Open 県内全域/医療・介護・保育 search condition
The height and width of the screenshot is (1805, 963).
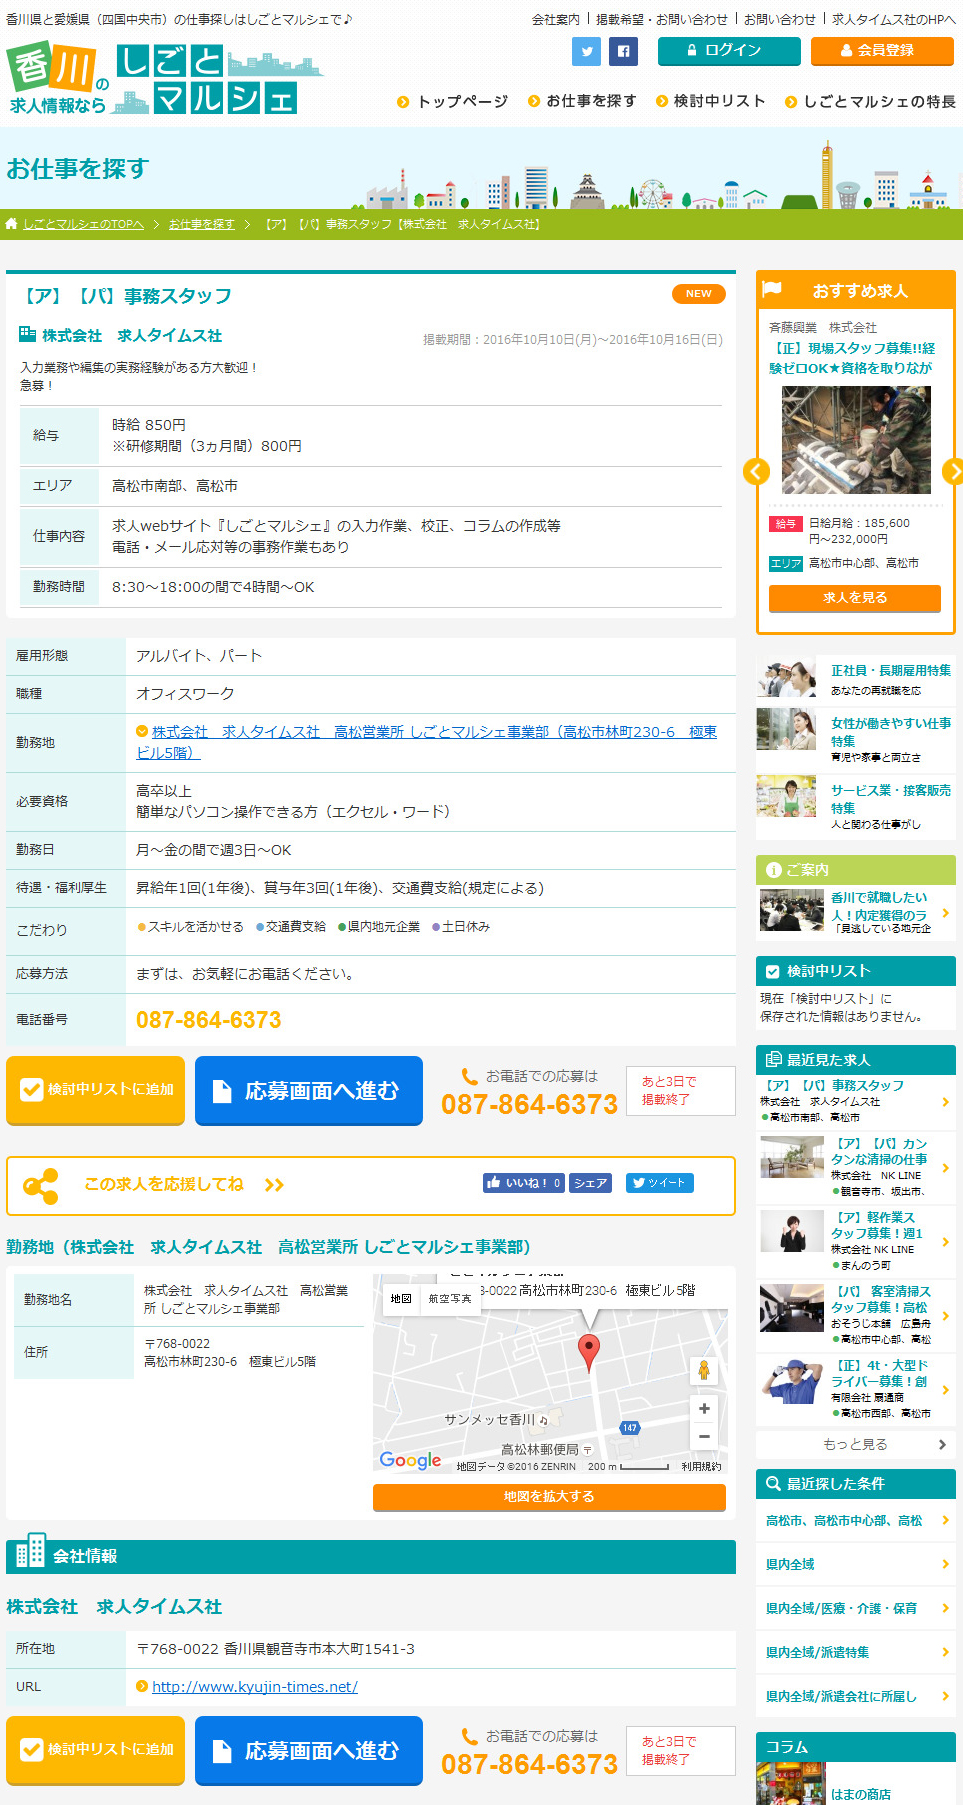(856, 1609)
